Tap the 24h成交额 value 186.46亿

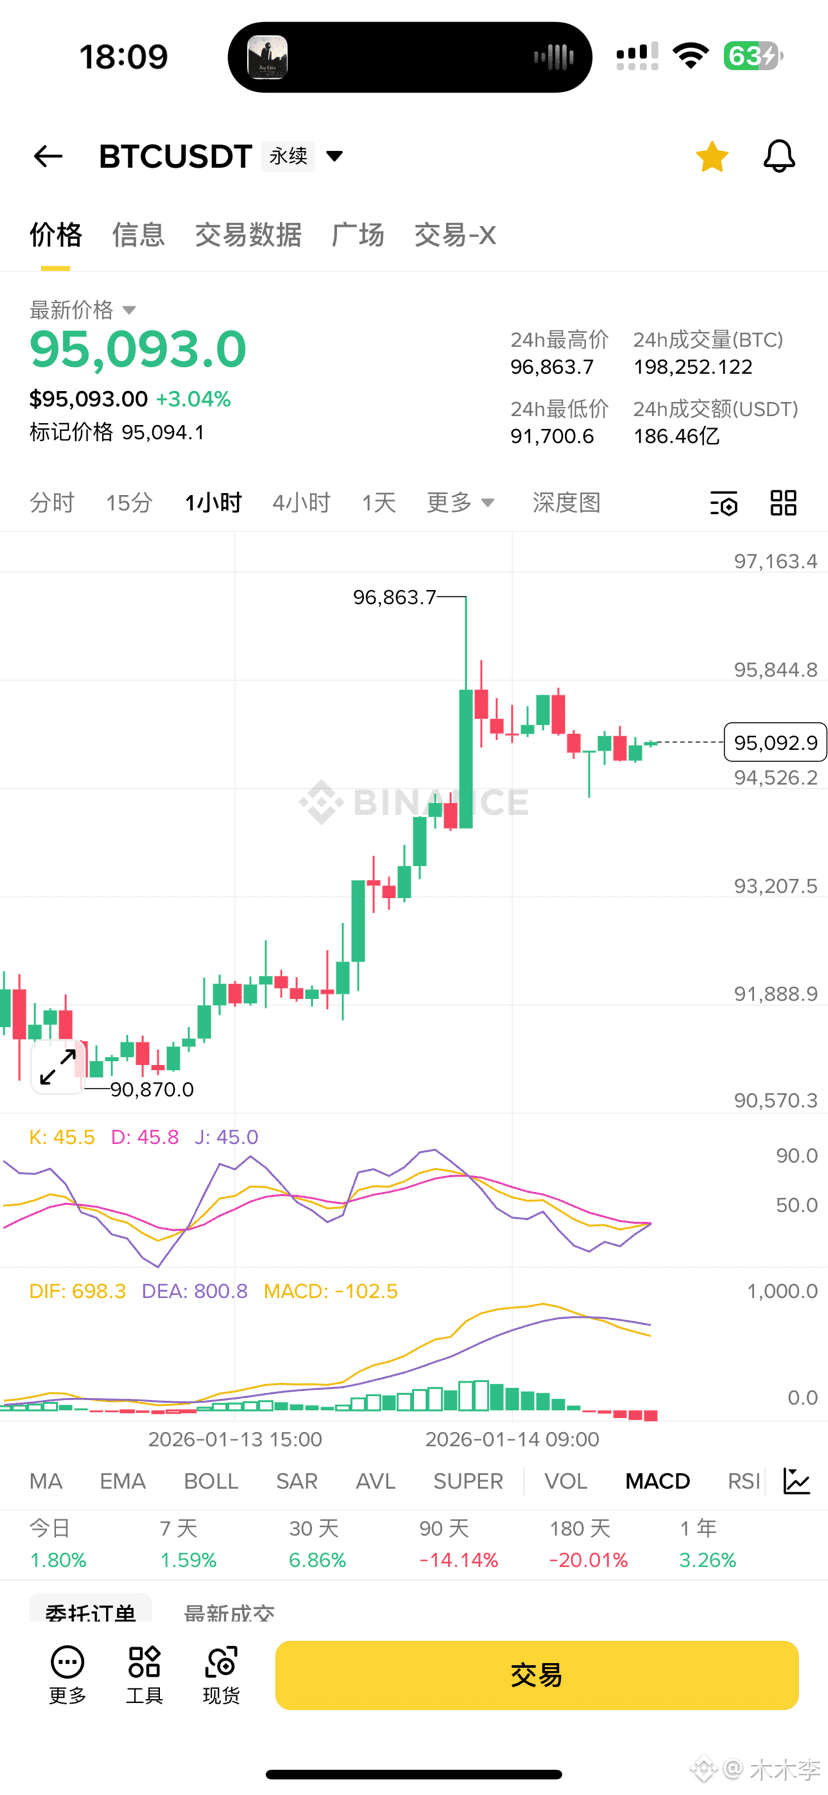[676, 436]
